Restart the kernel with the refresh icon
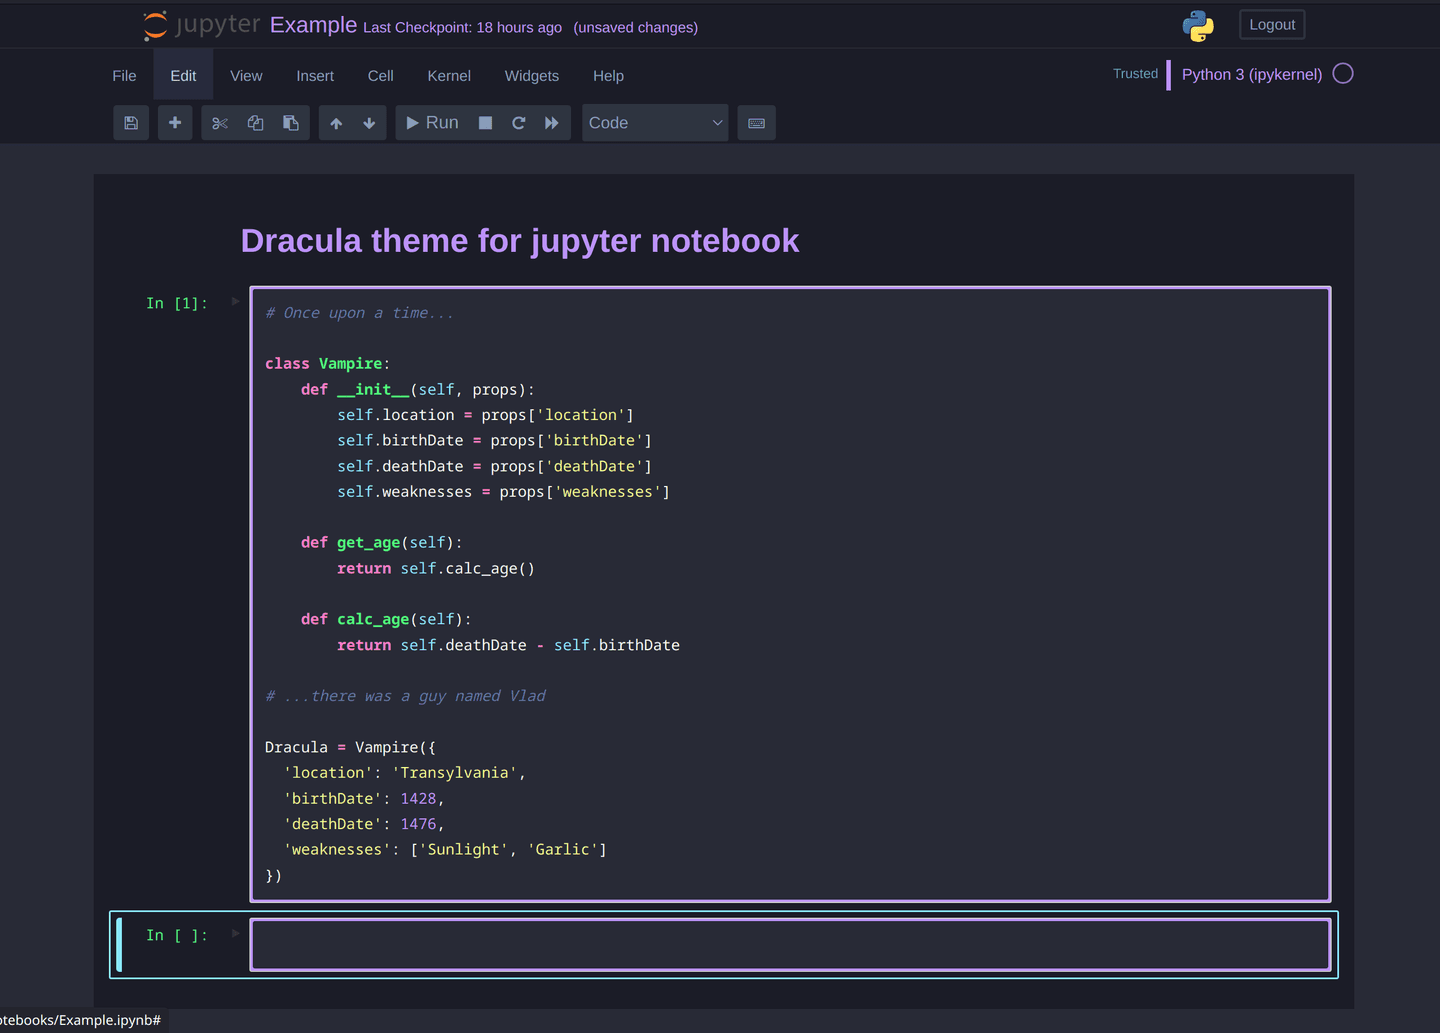This screenshot has width=1440, height=1033. pyautogui.click(x=519, y=122)
